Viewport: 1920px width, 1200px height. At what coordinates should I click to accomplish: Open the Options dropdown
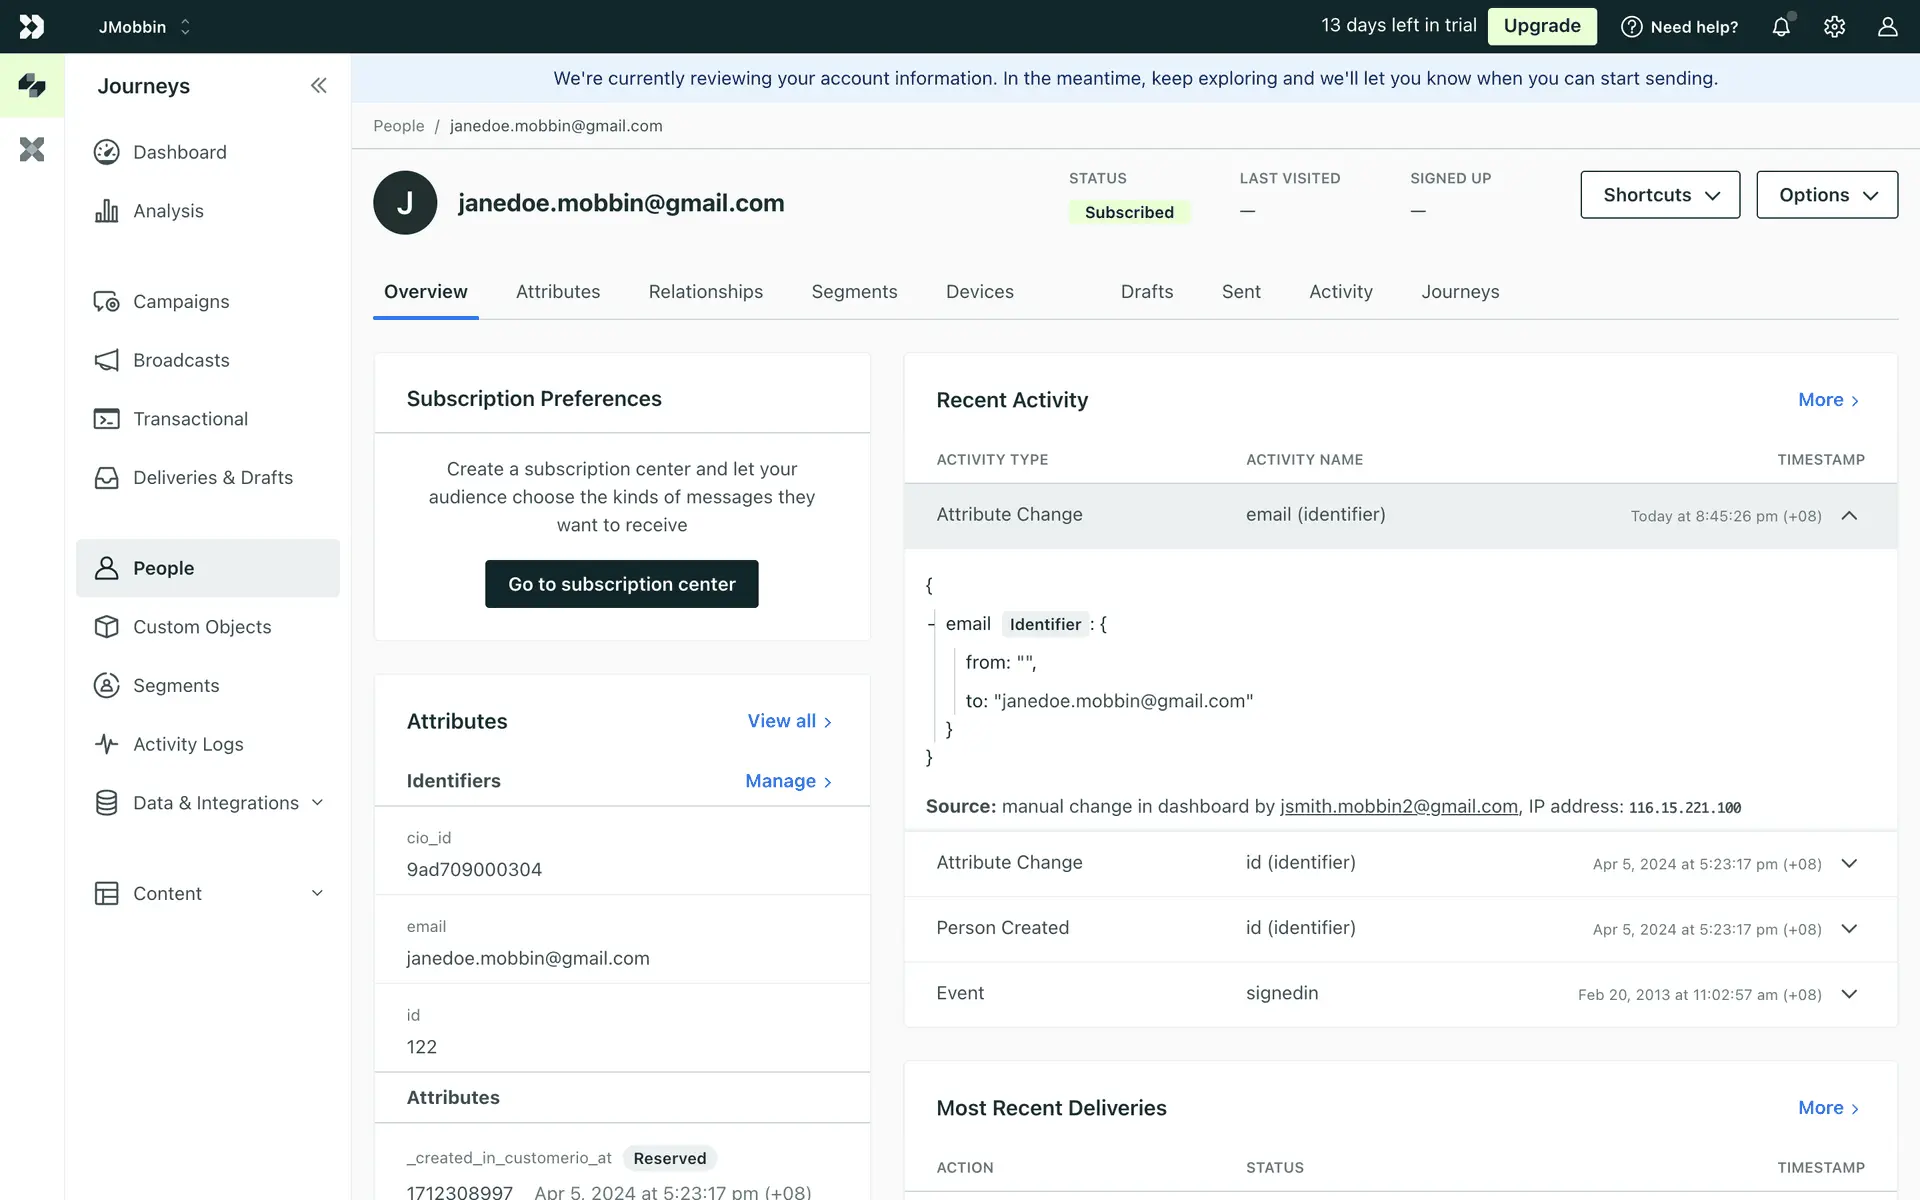(x=1827, y=195)
